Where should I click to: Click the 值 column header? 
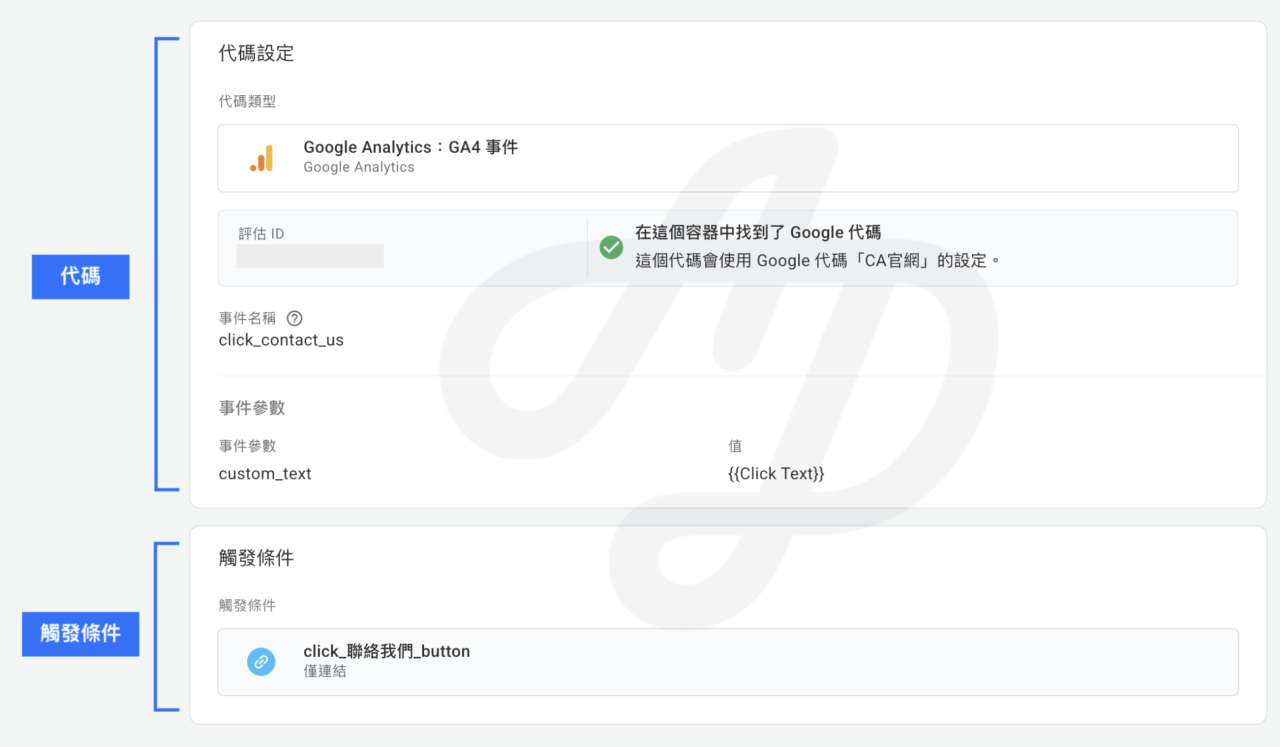point(735,446)
